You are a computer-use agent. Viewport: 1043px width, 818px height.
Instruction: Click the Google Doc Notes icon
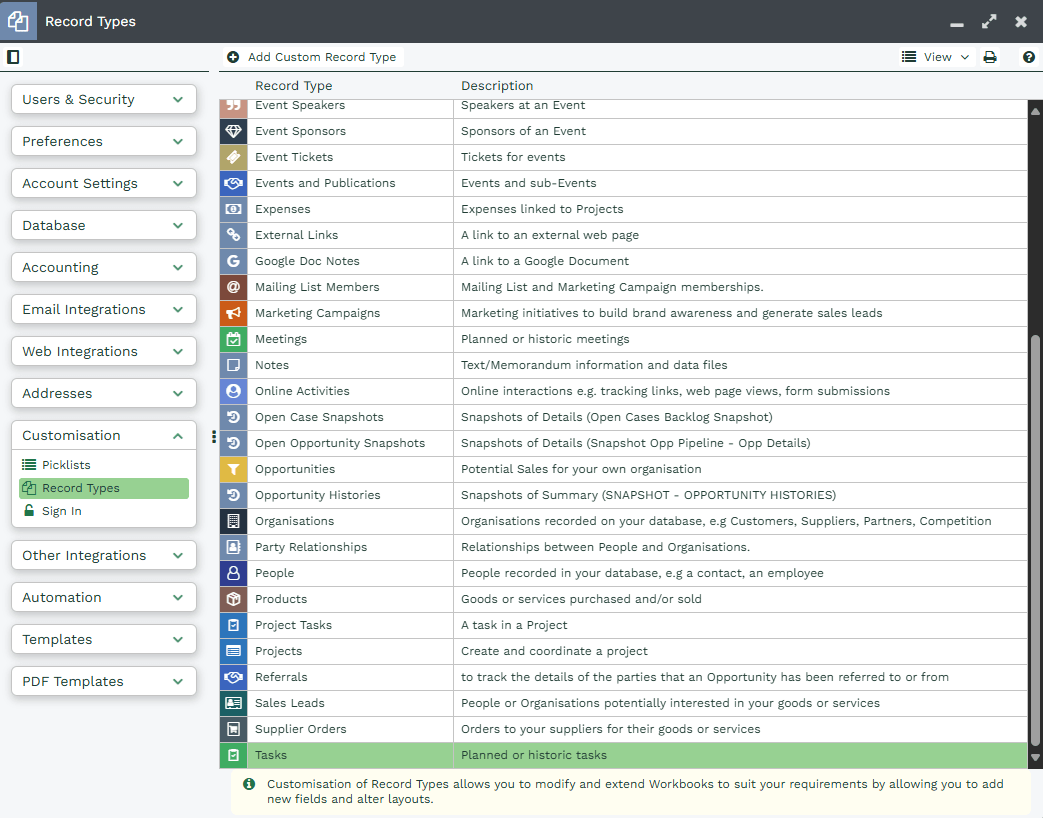(x=233, y=261)
